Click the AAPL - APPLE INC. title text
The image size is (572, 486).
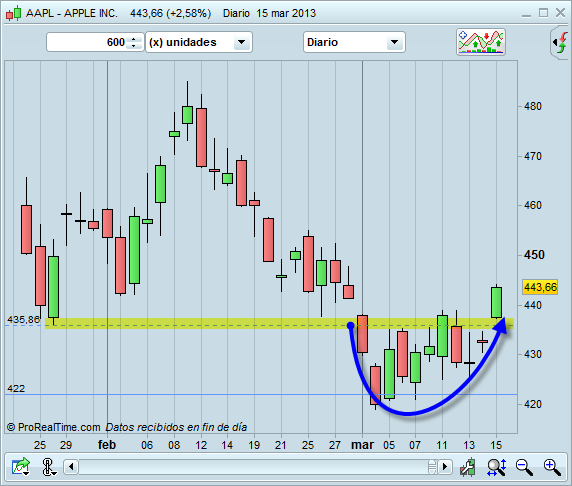click(72, 14)
